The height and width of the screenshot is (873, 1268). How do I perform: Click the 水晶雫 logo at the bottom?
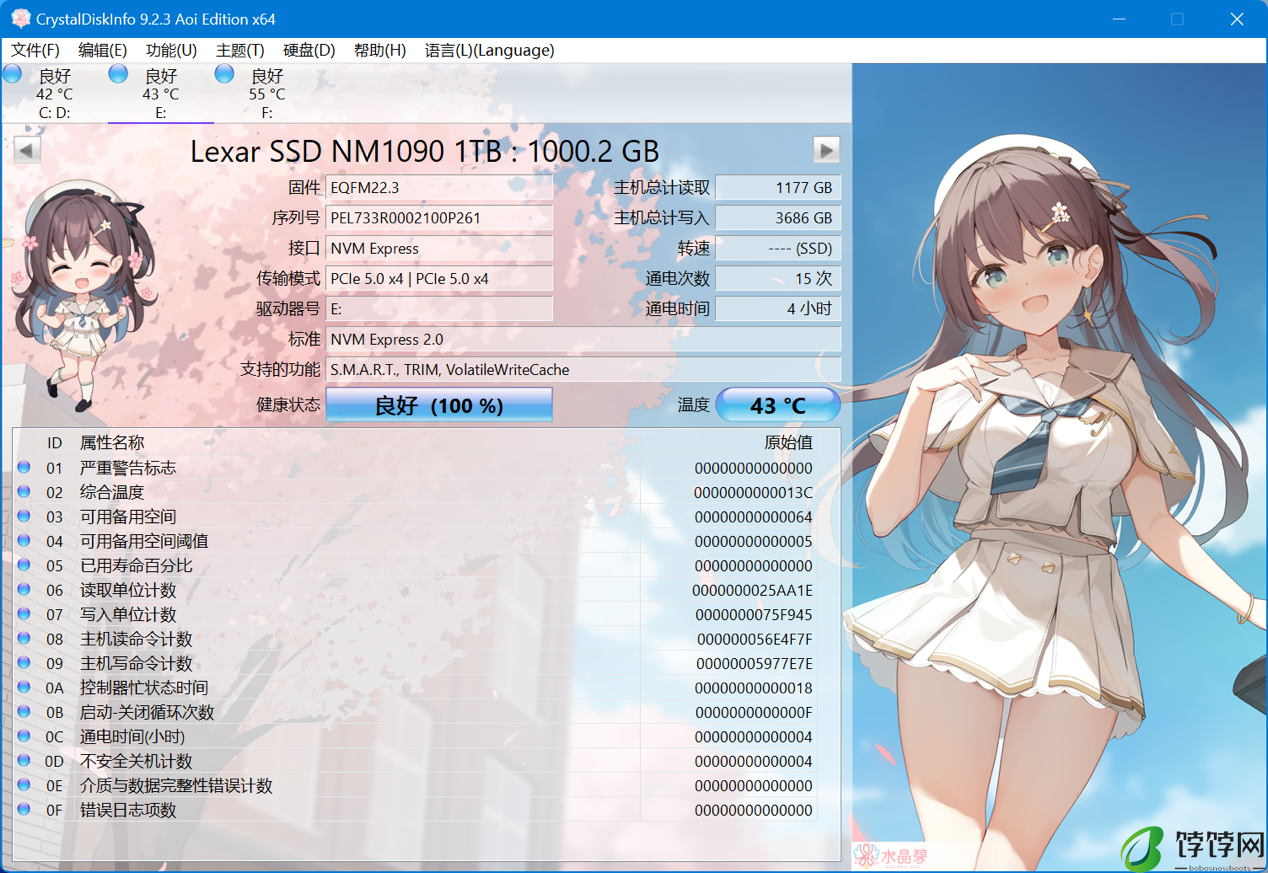[x=893, y=856]
